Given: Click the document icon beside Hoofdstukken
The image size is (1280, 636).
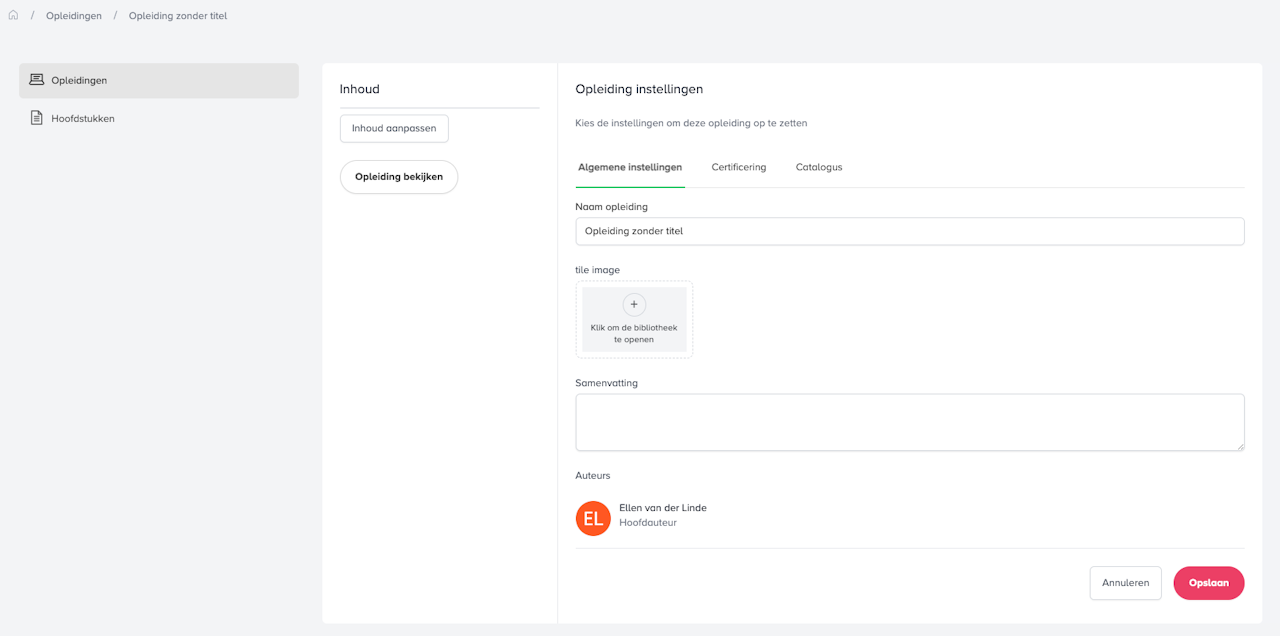Looking at the screenshot, I should click(x=37, y=118).
